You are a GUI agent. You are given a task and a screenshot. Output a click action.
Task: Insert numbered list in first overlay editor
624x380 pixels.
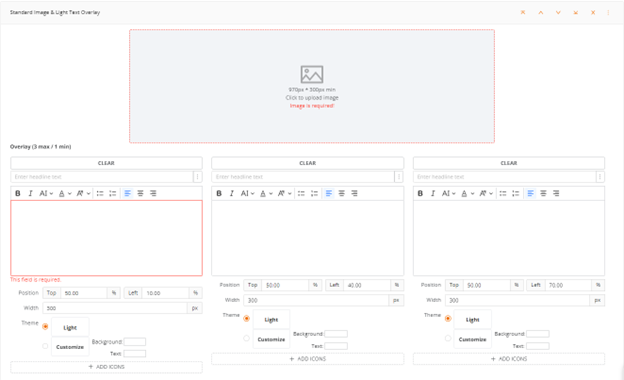(113, 193)
